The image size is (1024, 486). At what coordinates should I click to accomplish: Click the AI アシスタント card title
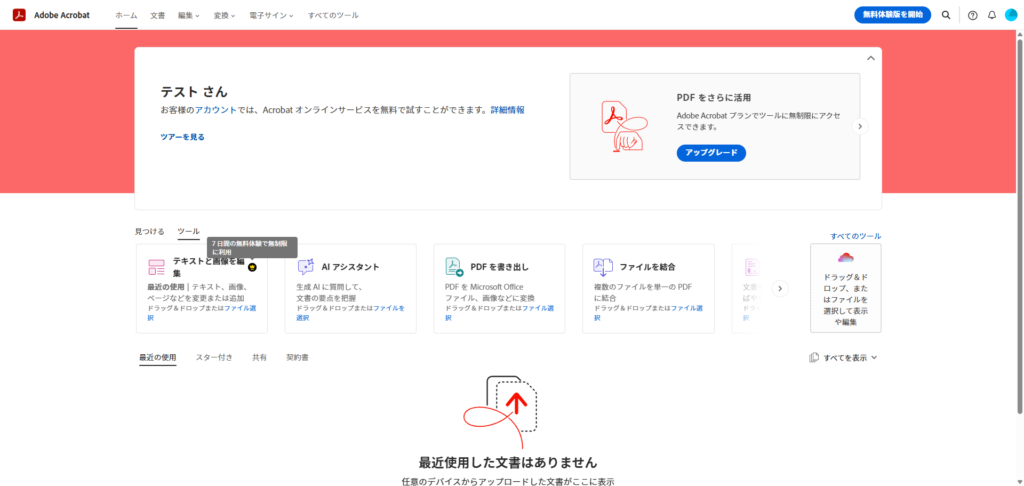[x=350, y=267]
